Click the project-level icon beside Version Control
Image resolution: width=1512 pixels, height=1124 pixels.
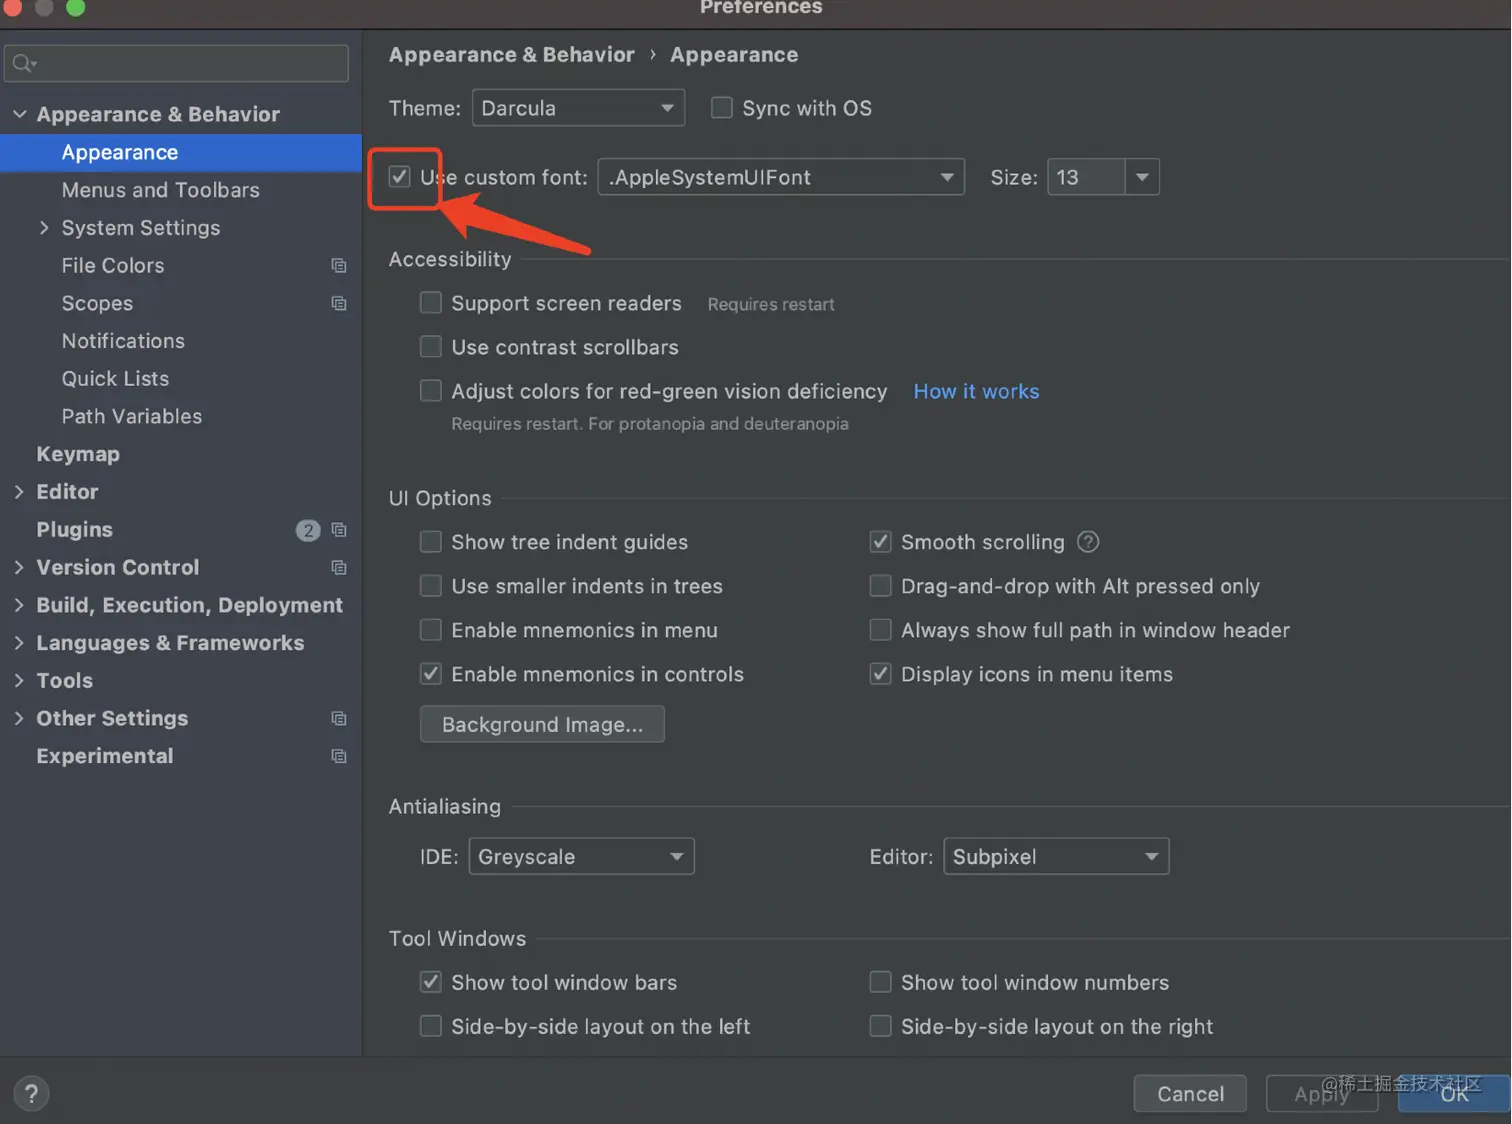pyautogui.click(x=339, y=568)
